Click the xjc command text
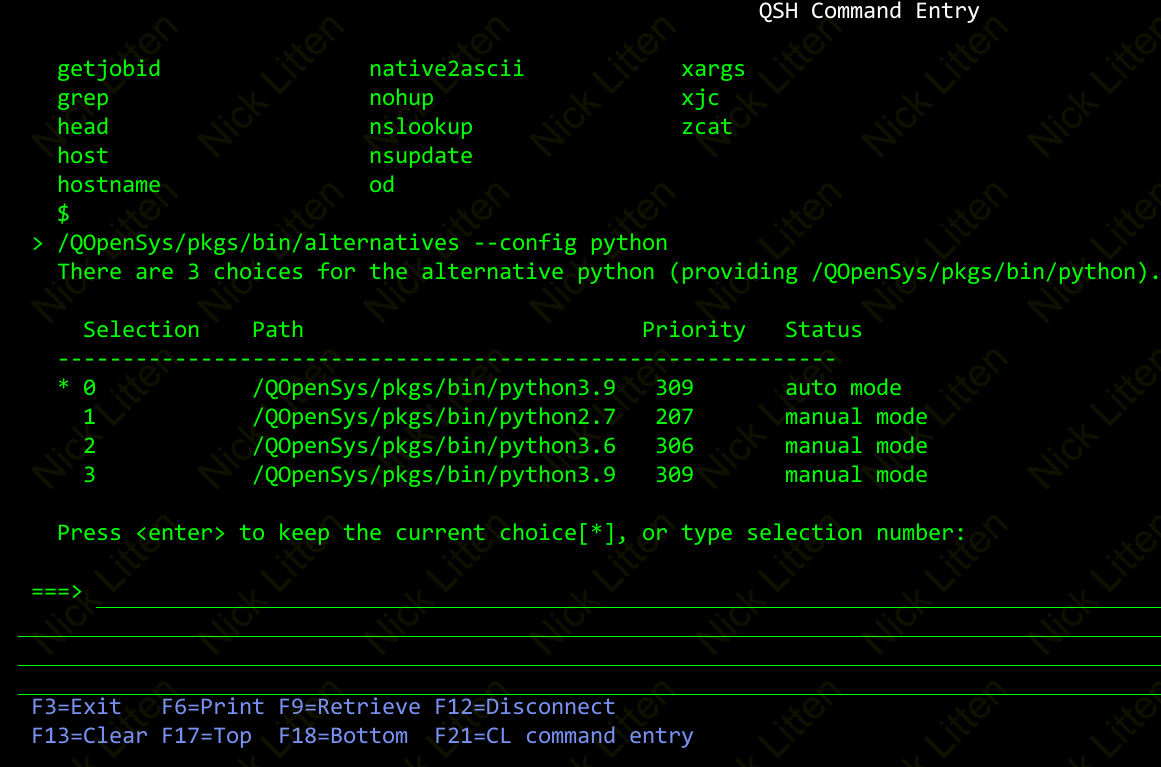Screen dimensions: 1161x767 700,98
